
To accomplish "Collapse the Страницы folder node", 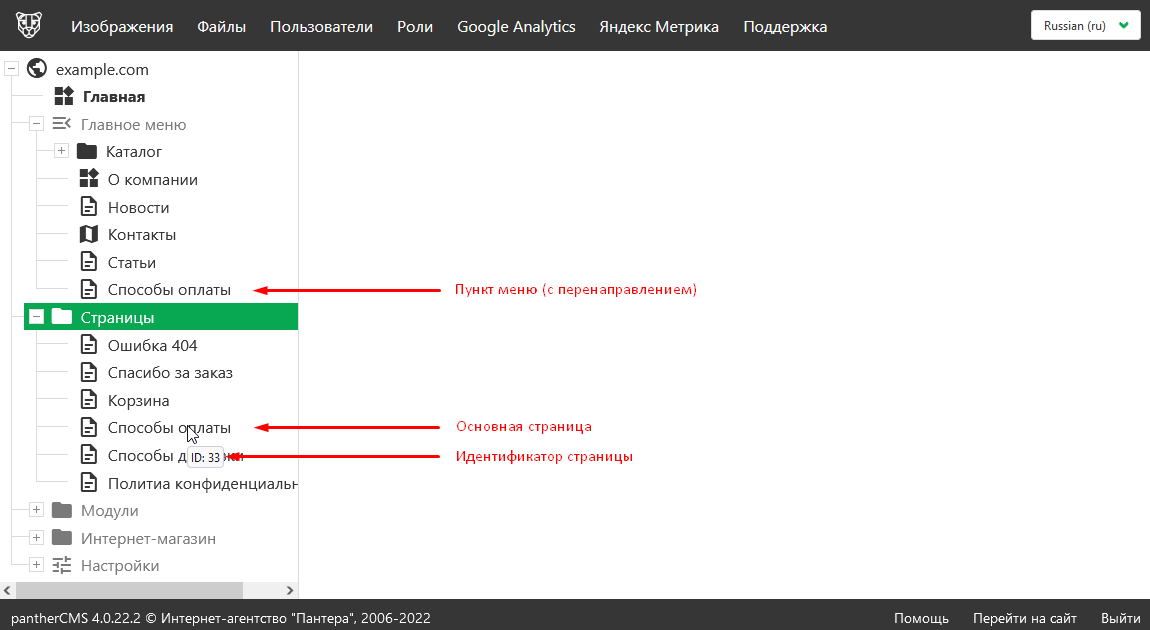I will 36,317.
